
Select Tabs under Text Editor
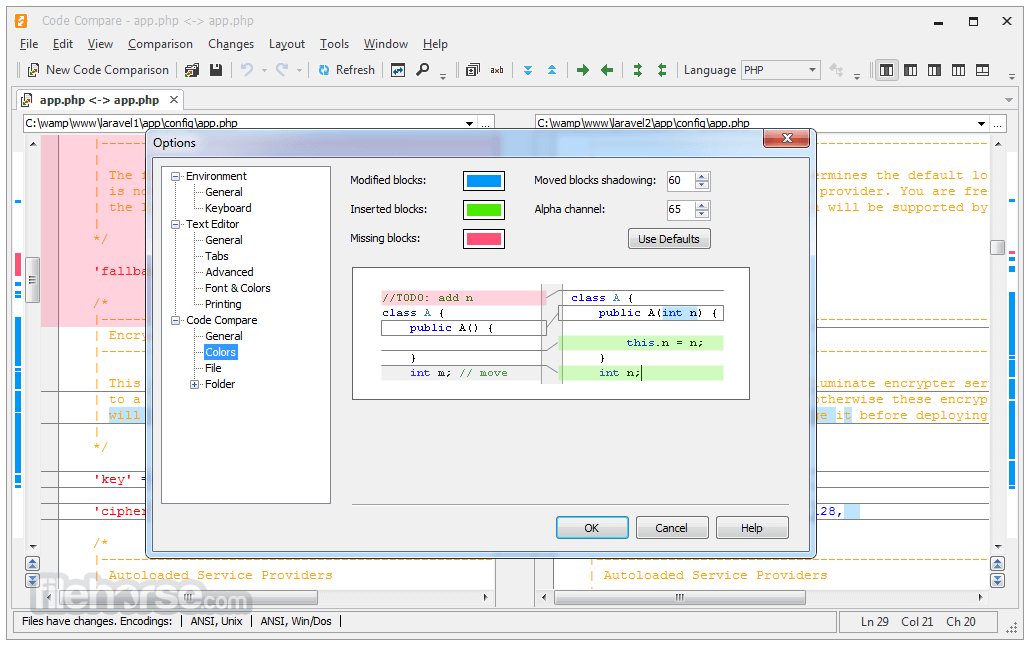tap(217, 256)
